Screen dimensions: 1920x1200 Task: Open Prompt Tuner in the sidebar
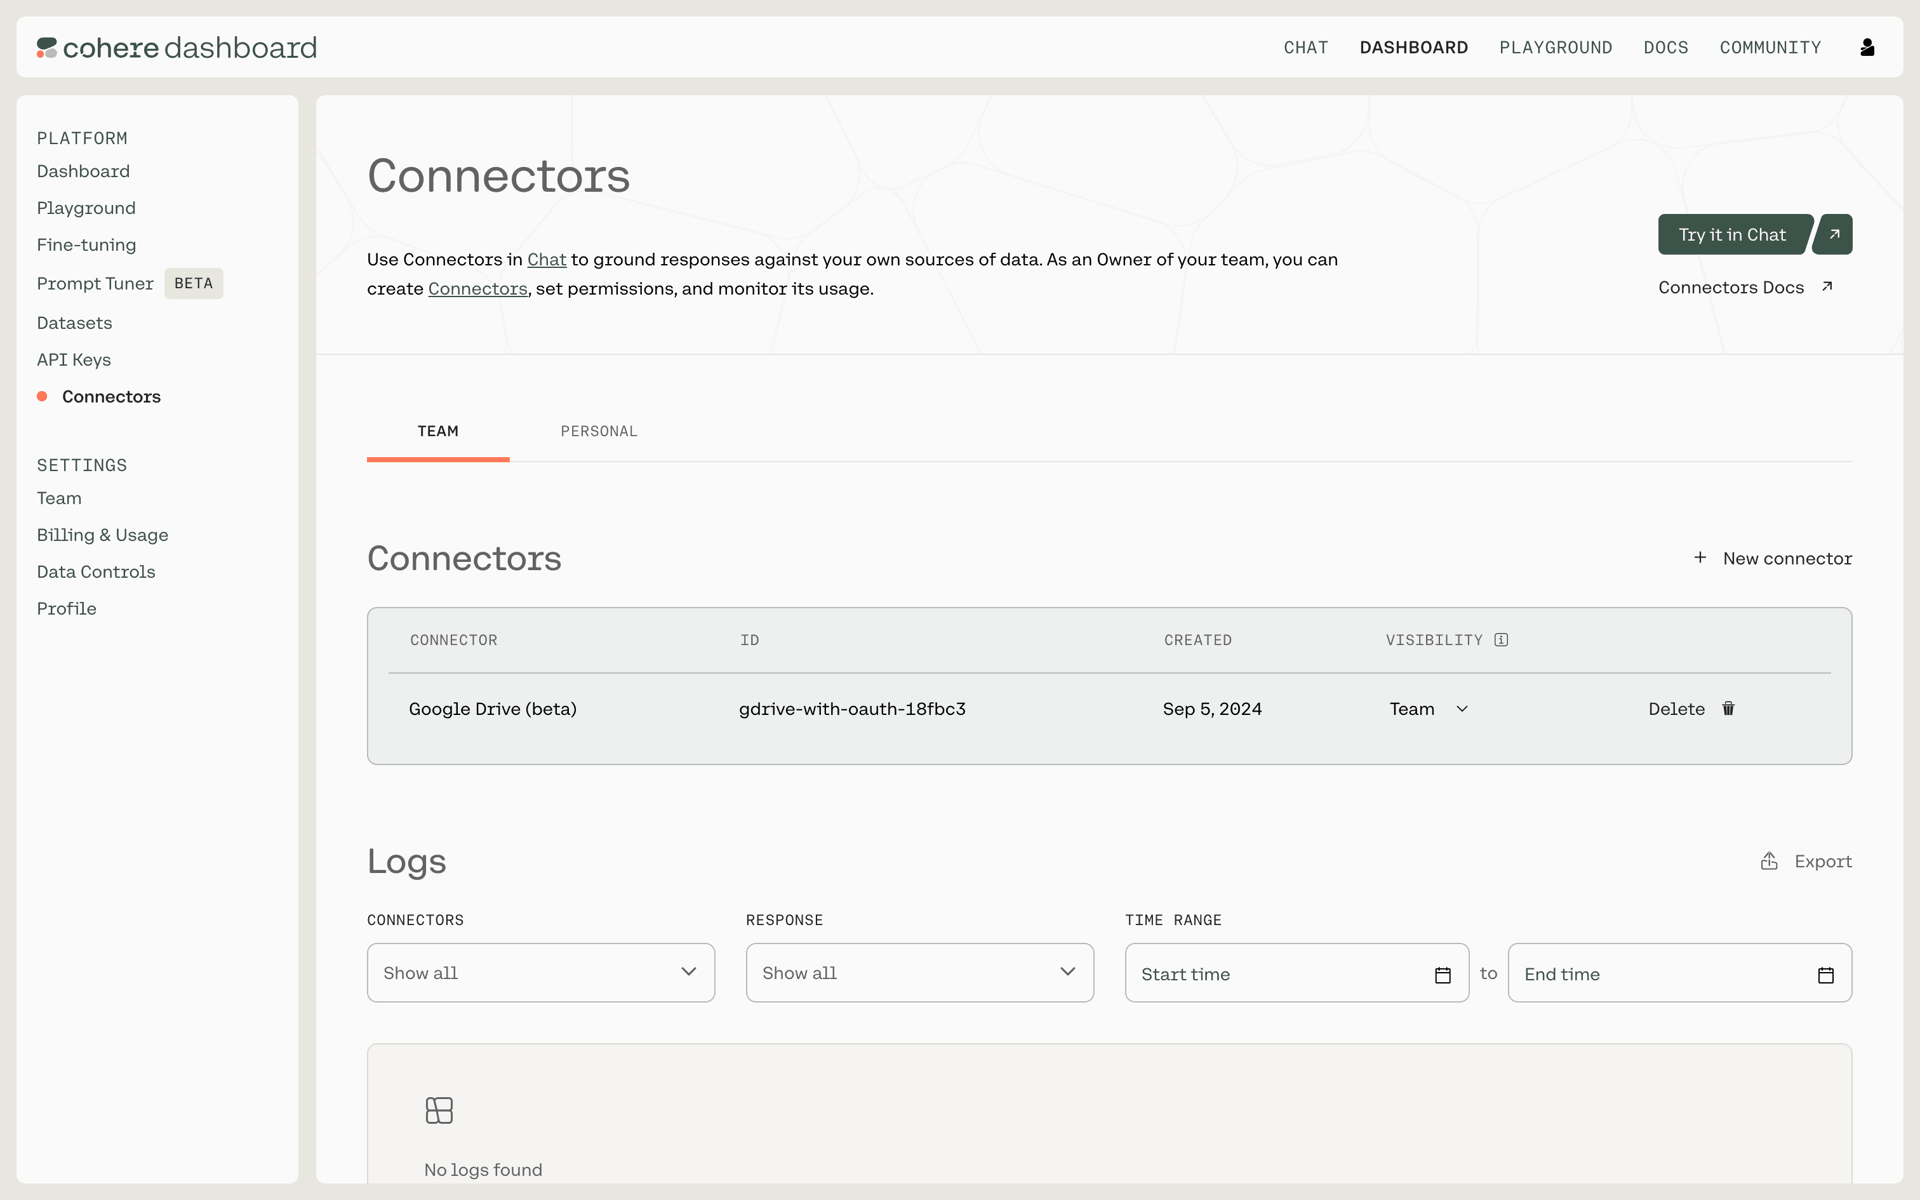click(x=95, y=284)
